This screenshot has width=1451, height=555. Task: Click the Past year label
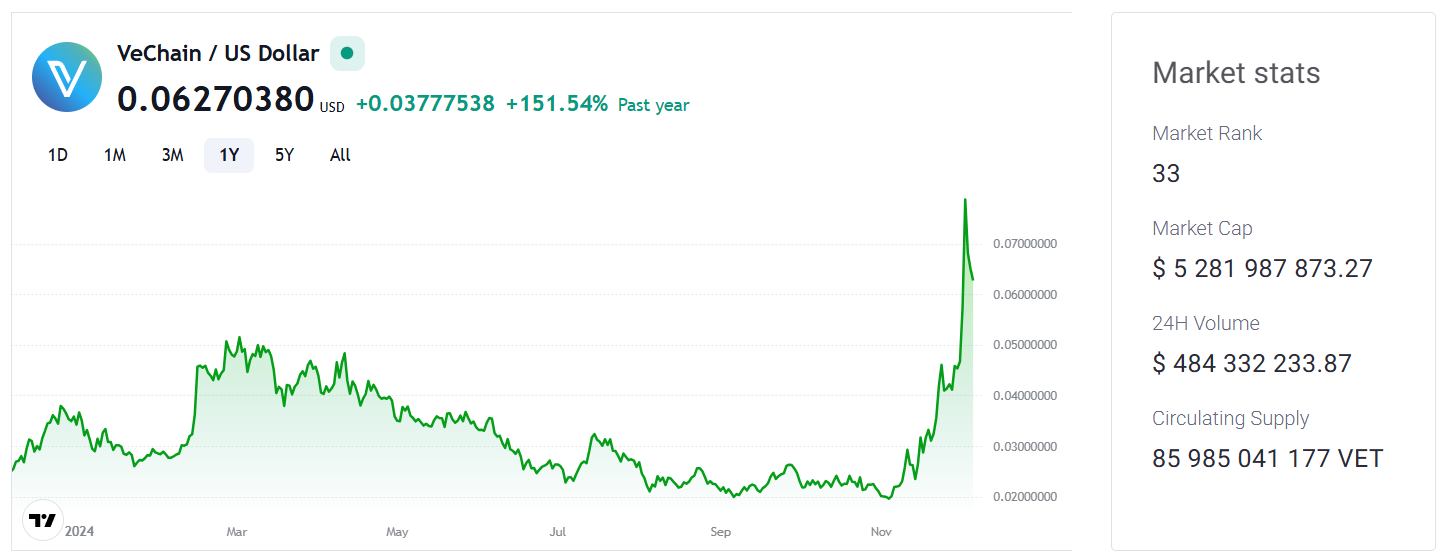[653, 105]
